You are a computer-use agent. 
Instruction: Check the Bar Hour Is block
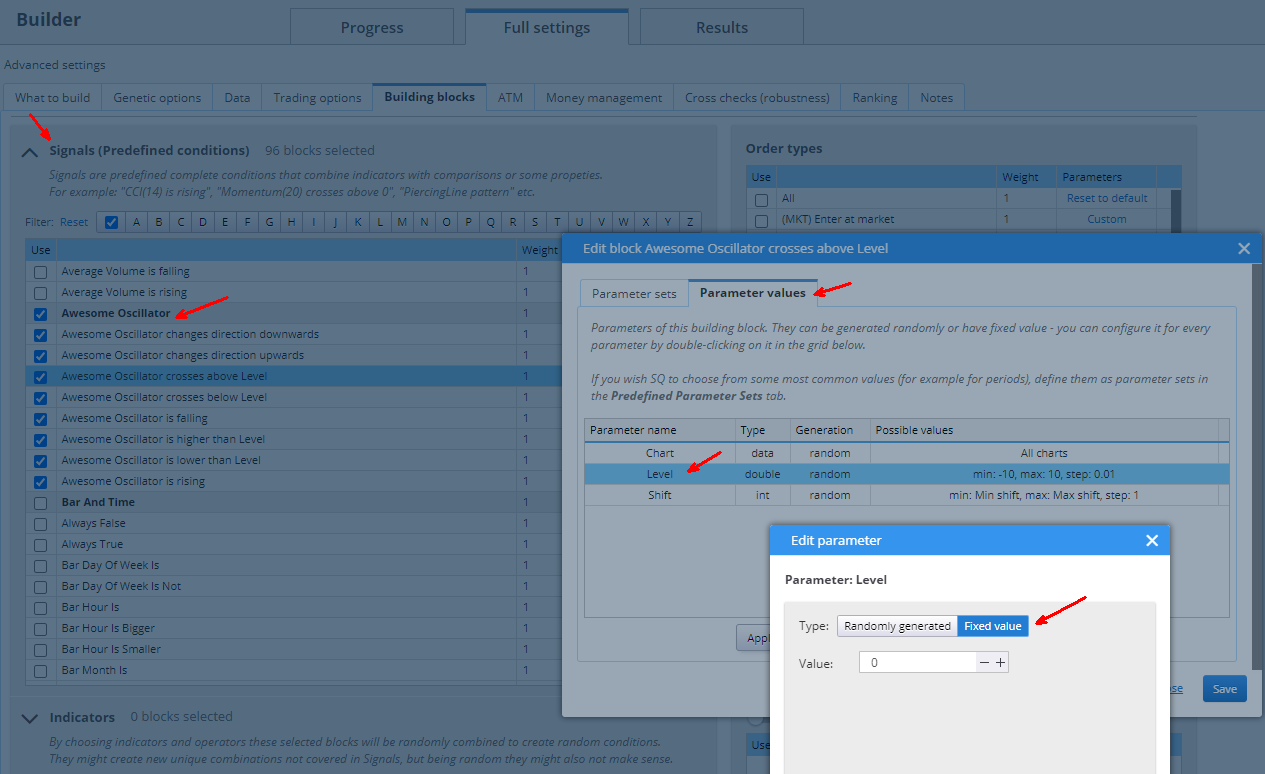tap(40, 607)
